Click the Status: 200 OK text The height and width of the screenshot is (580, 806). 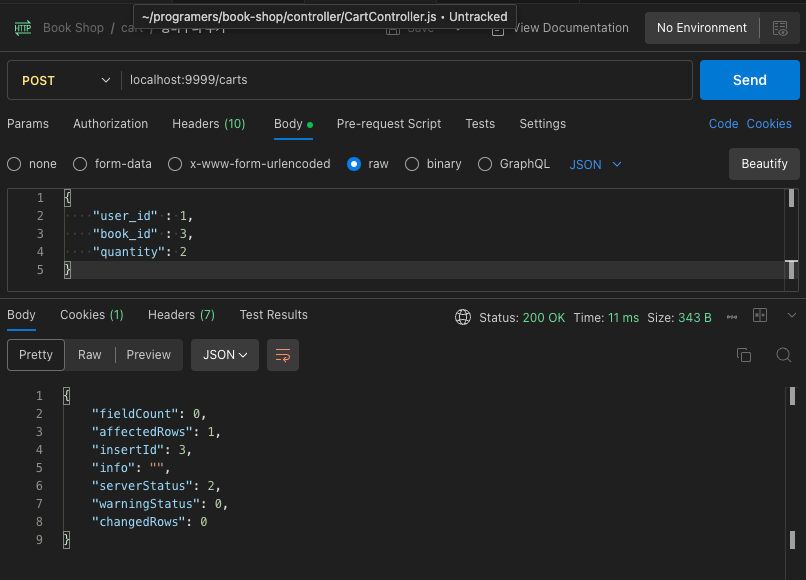click(522, 318)
